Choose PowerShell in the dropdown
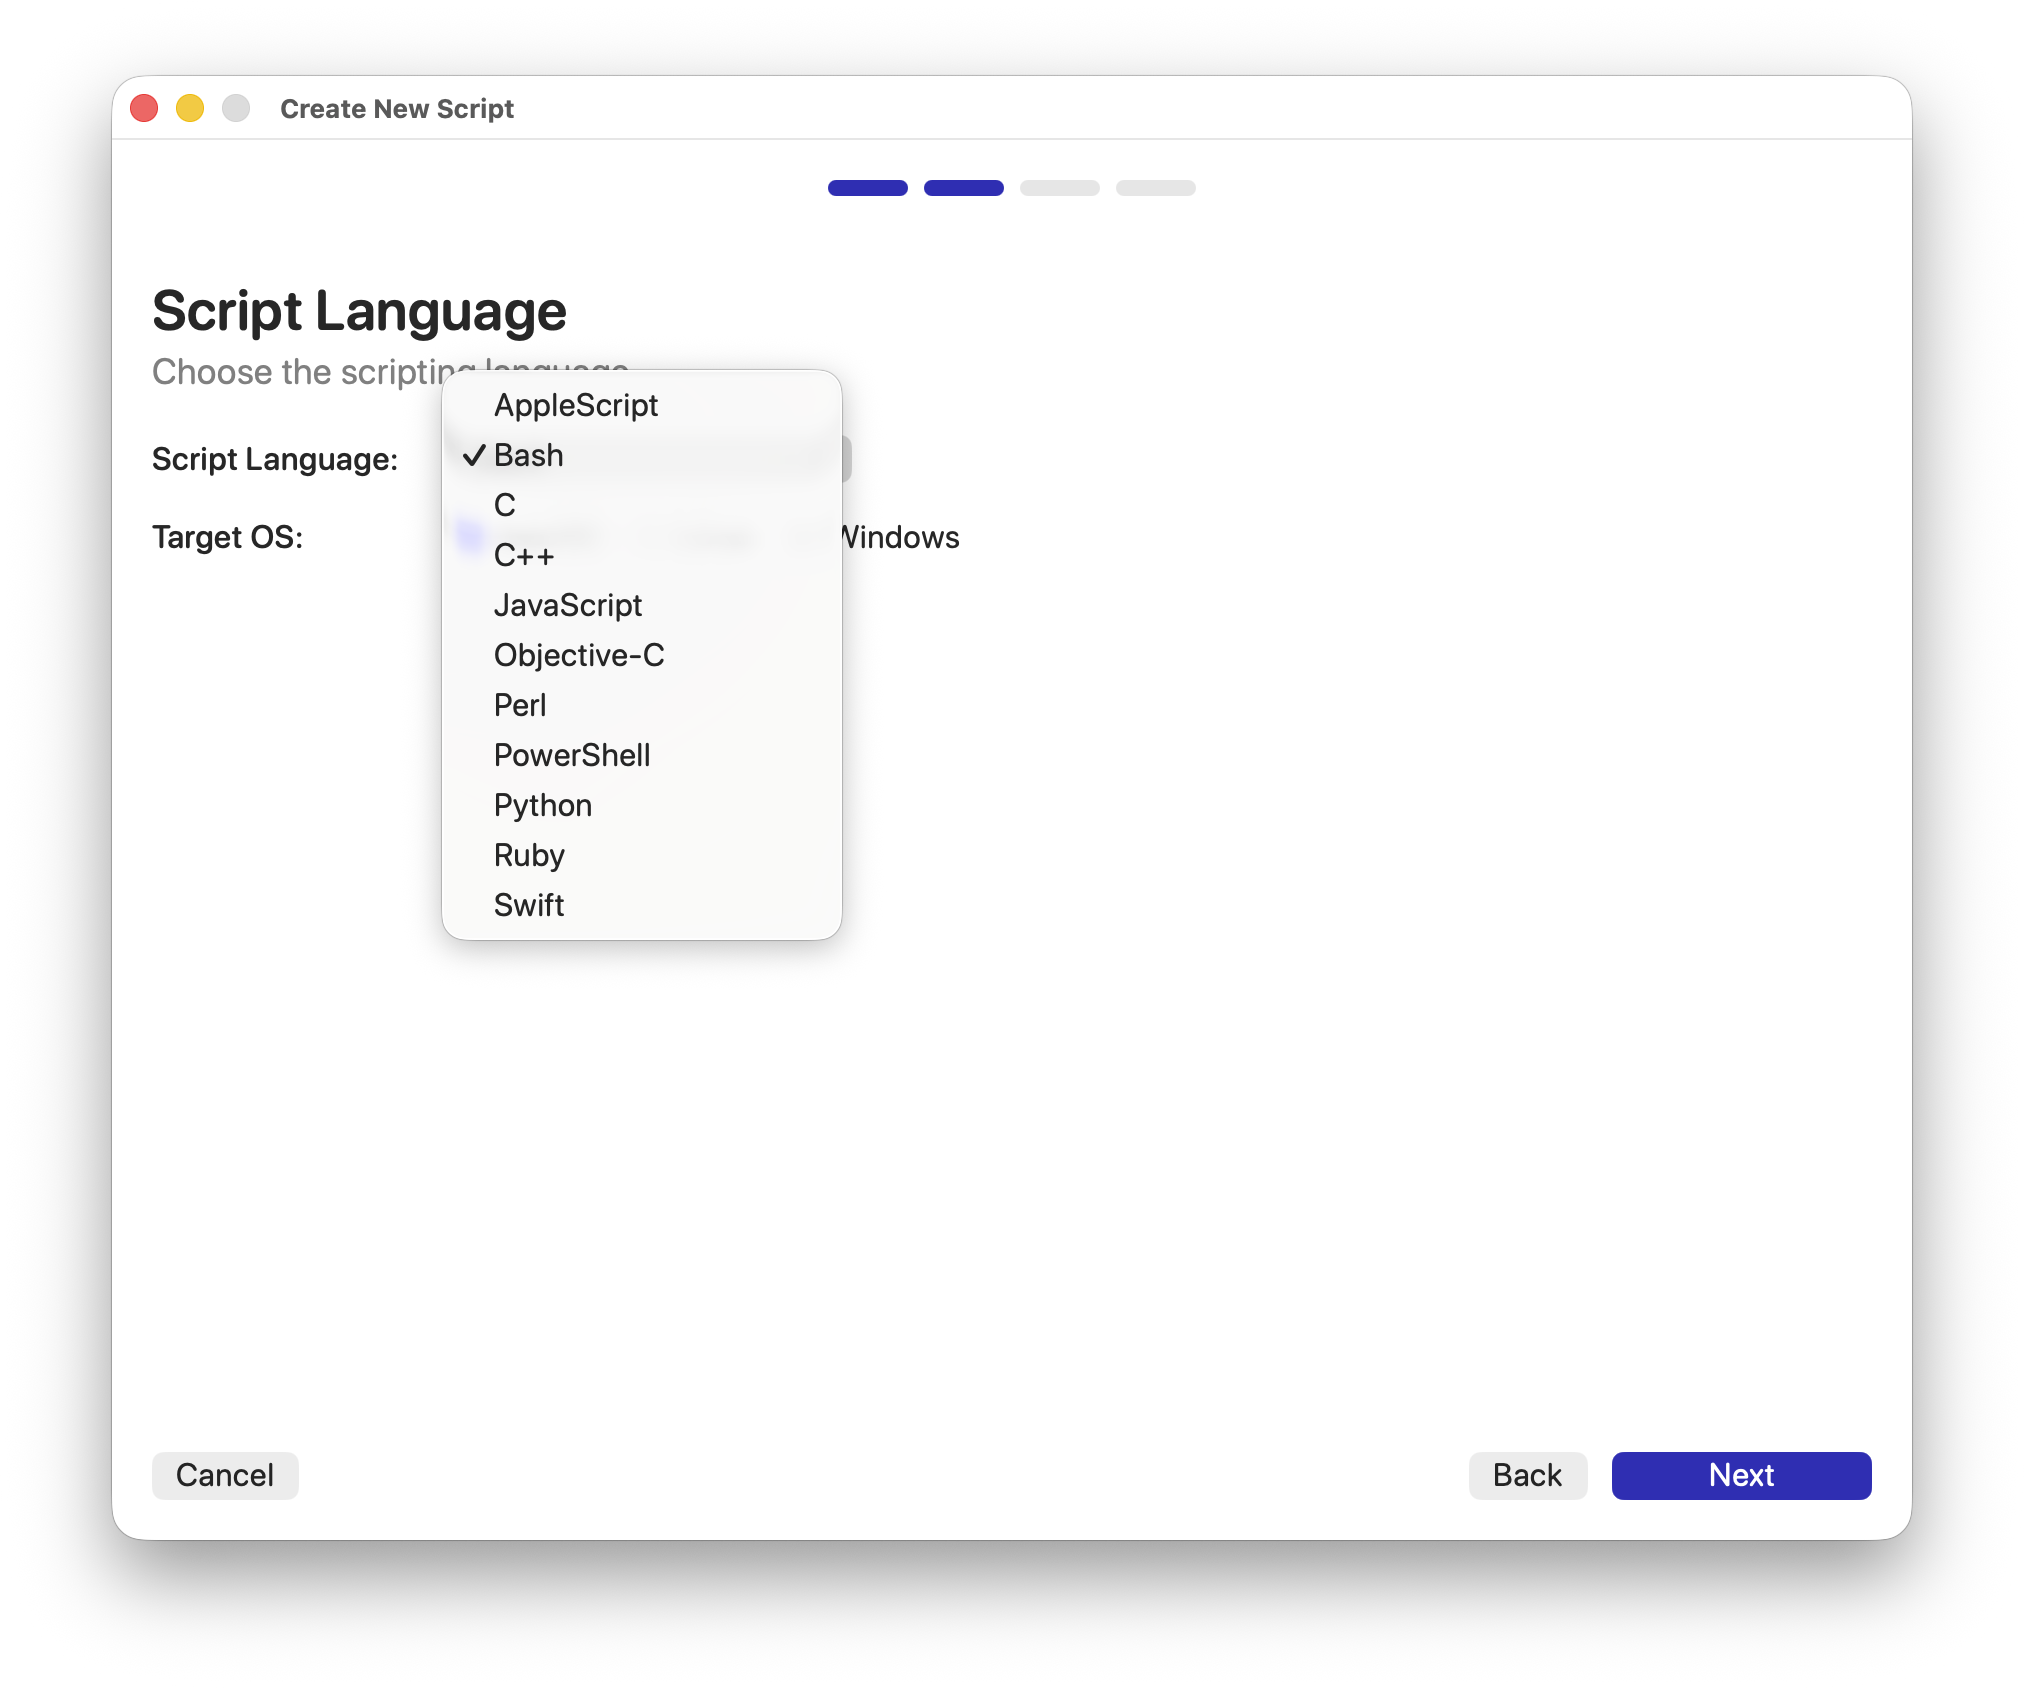2024x1688 pixels. pos(572,755)
